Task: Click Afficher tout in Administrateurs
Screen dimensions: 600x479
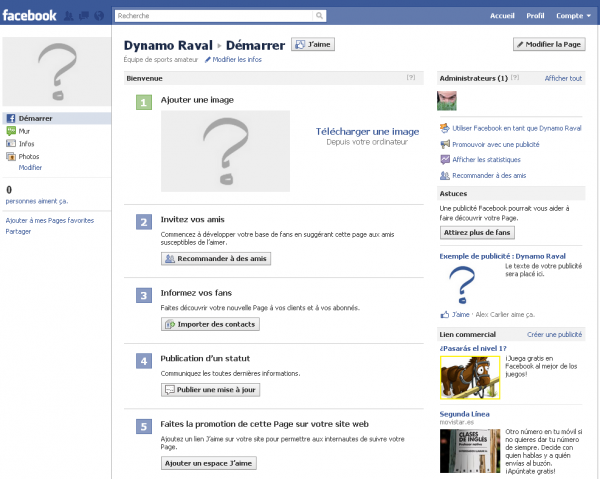Action: coord(563,78)
